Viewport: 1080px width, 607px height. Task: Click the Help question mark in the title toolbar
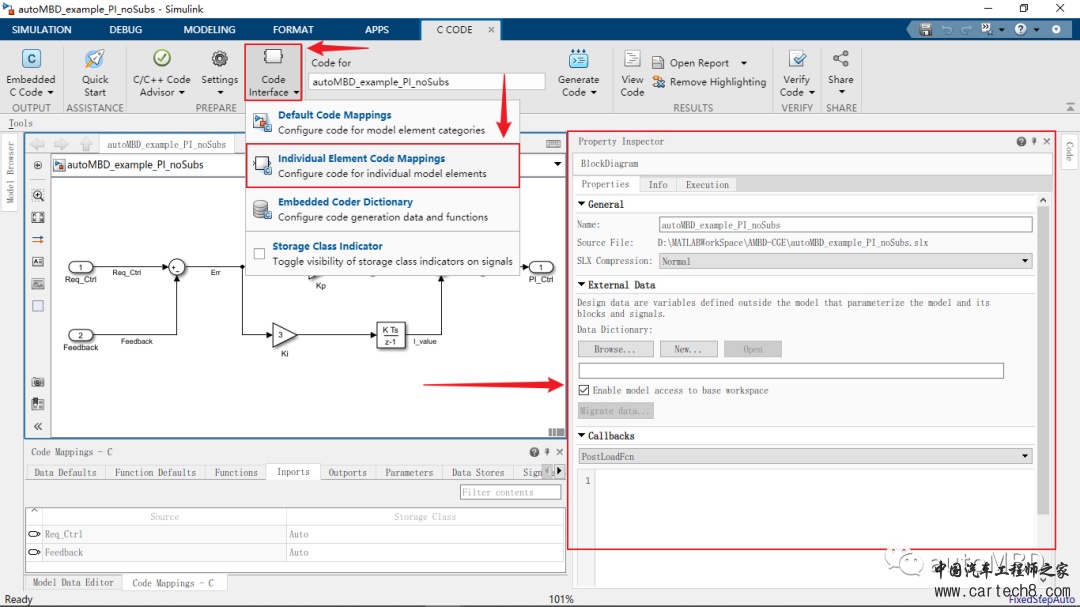pos(1020,30)
